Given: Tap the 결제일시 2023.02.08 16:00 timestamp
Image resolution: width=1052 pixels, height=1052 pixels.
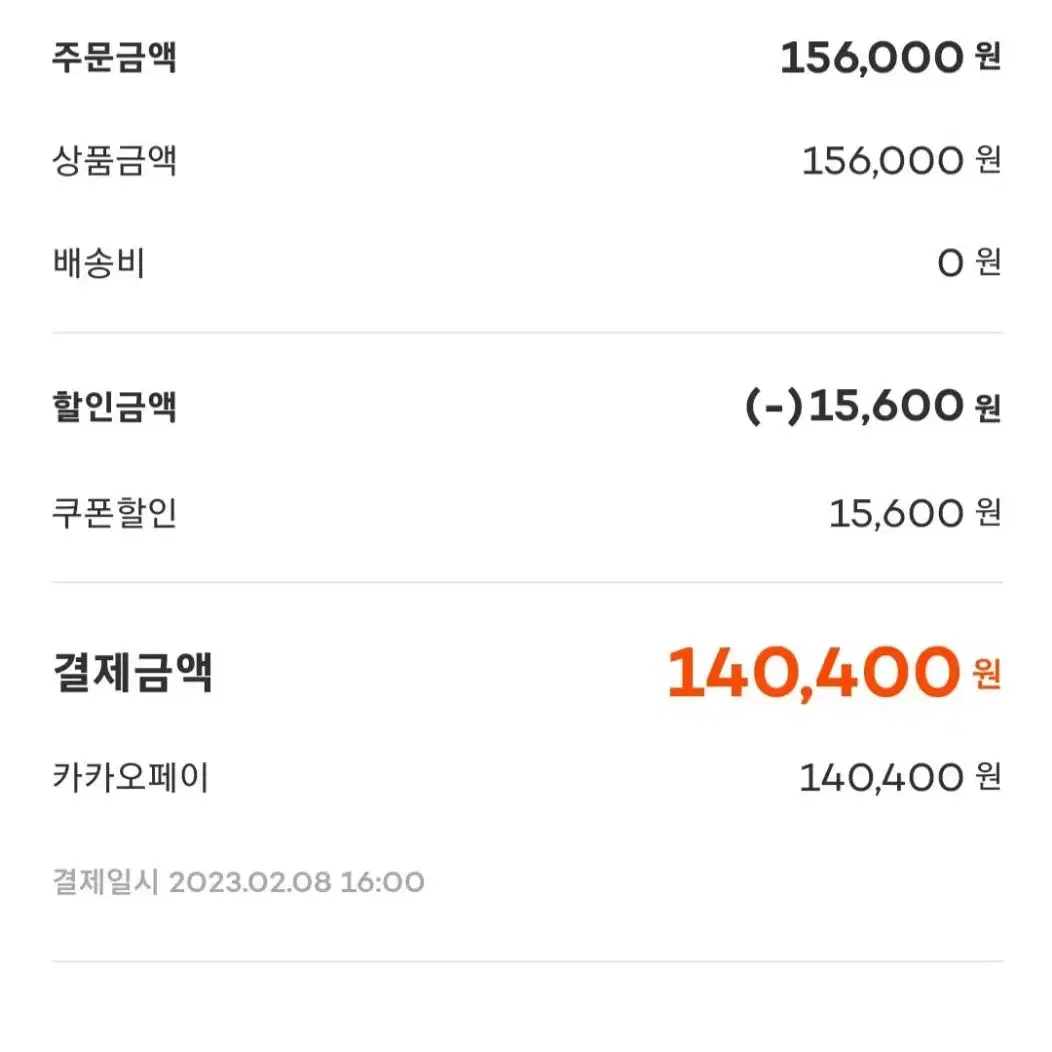Looking at the screenshot, I should 238,882.
